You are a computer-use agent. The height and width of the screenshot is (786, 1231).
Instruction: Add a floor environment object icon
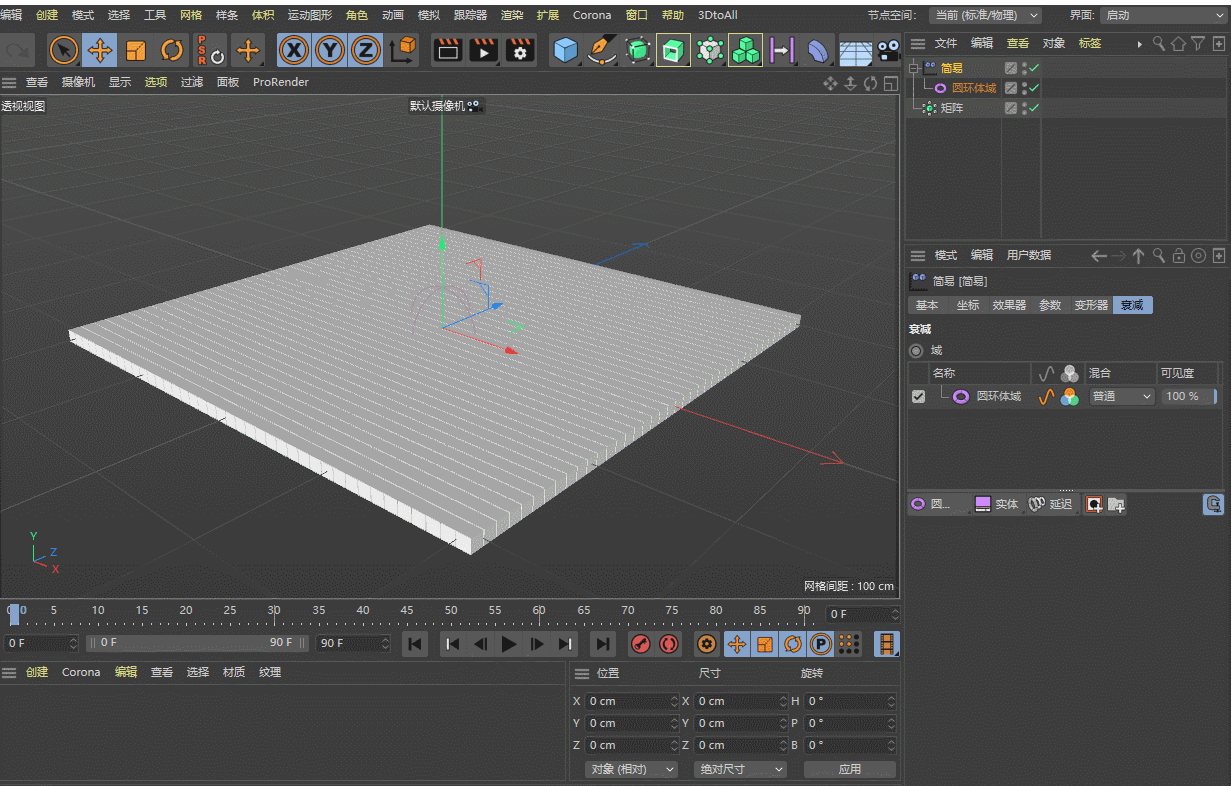click(855, 50)
